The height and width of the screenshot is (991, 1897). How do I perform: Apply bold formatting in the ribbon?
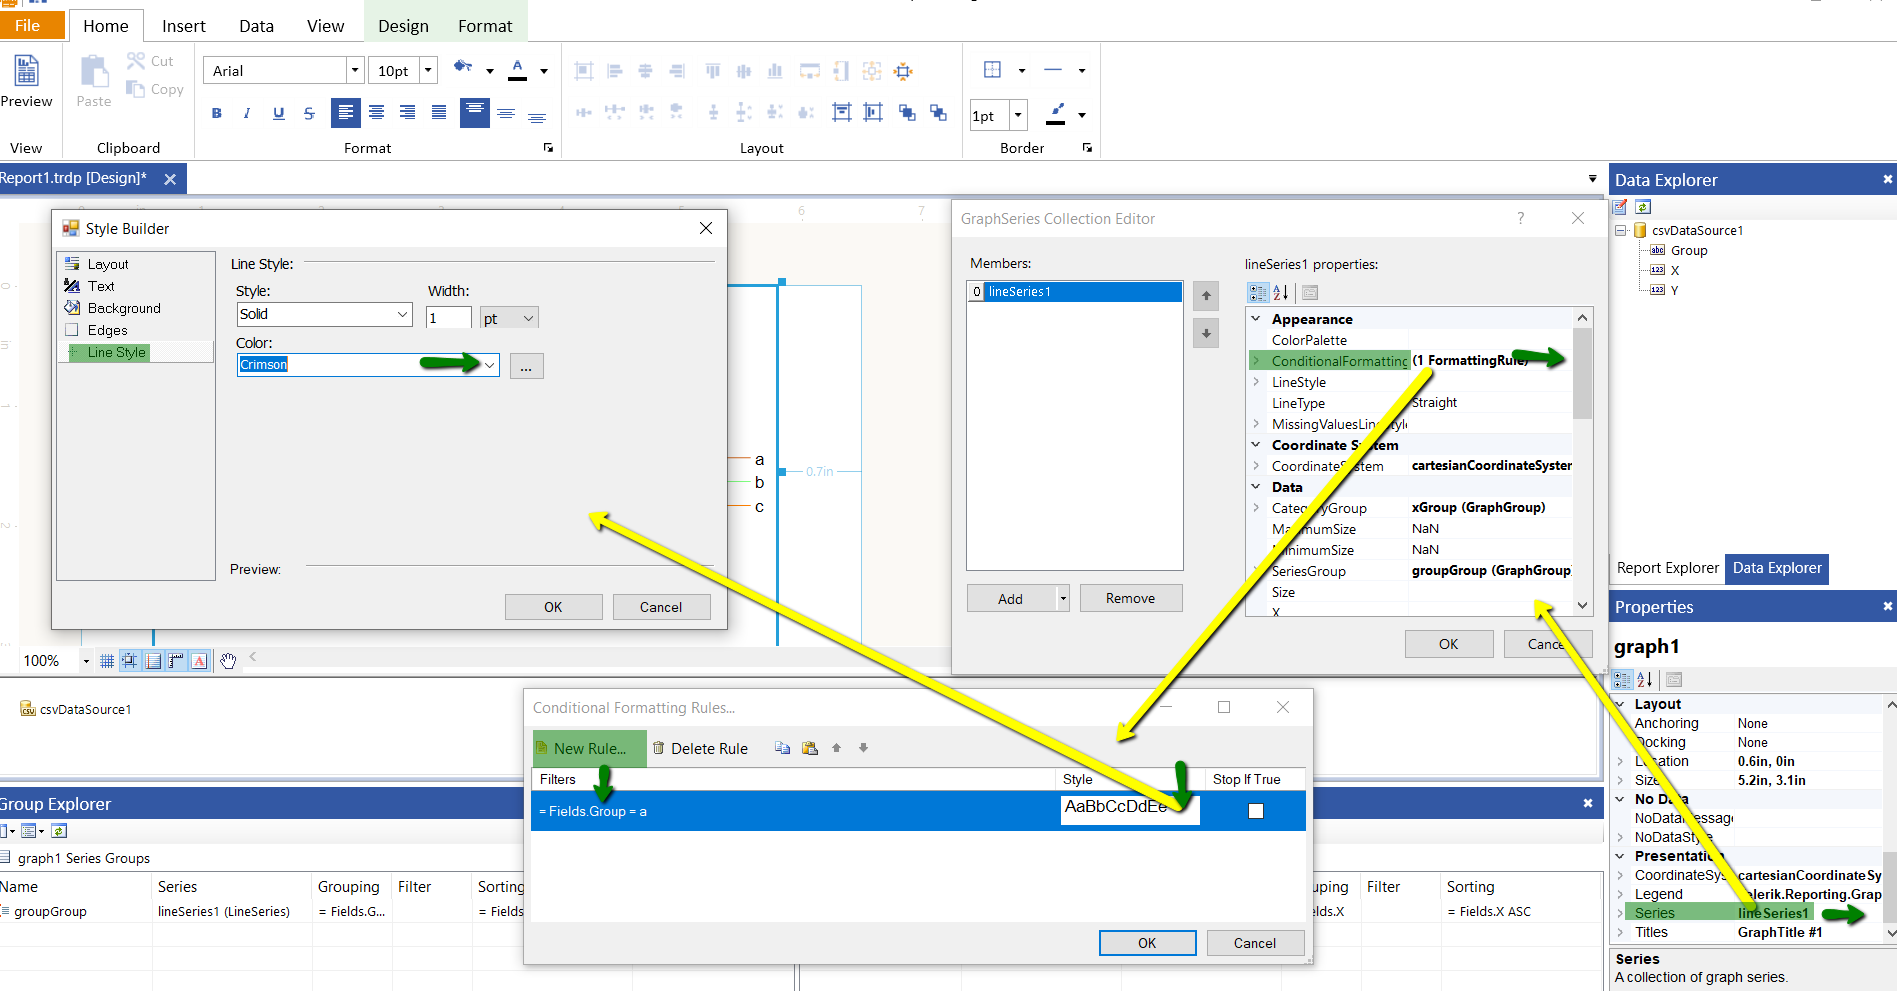tap(217, 114)
